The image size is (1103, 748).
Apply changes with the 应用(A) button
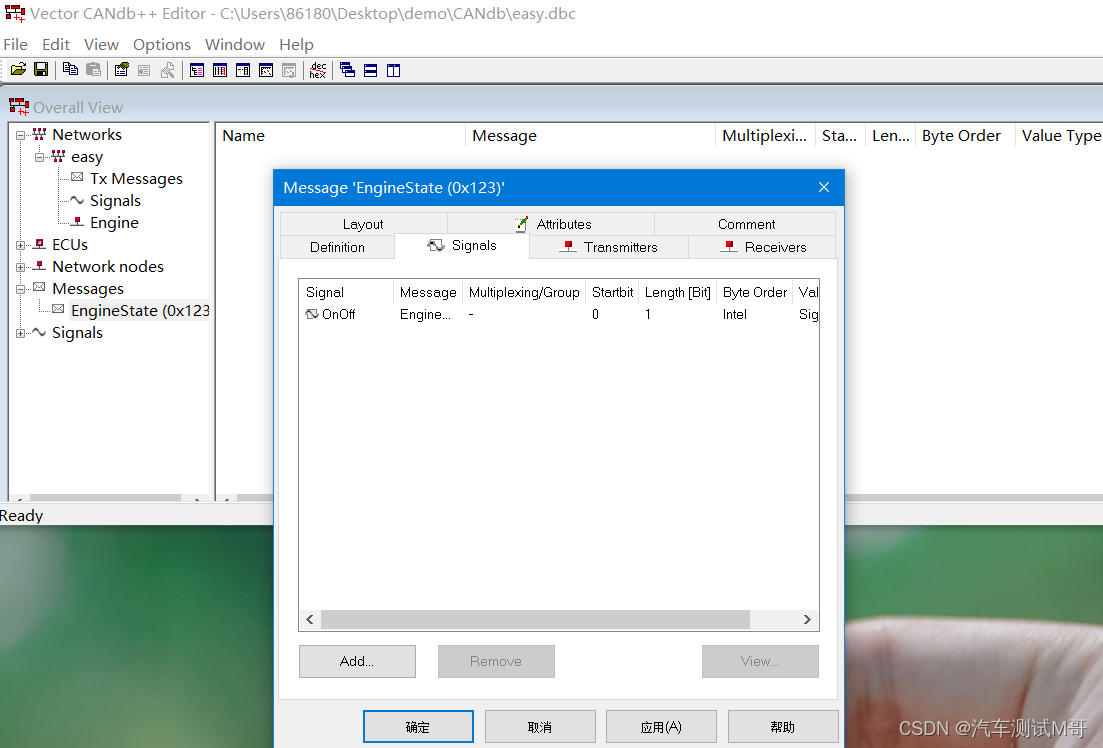pos(661,727)
